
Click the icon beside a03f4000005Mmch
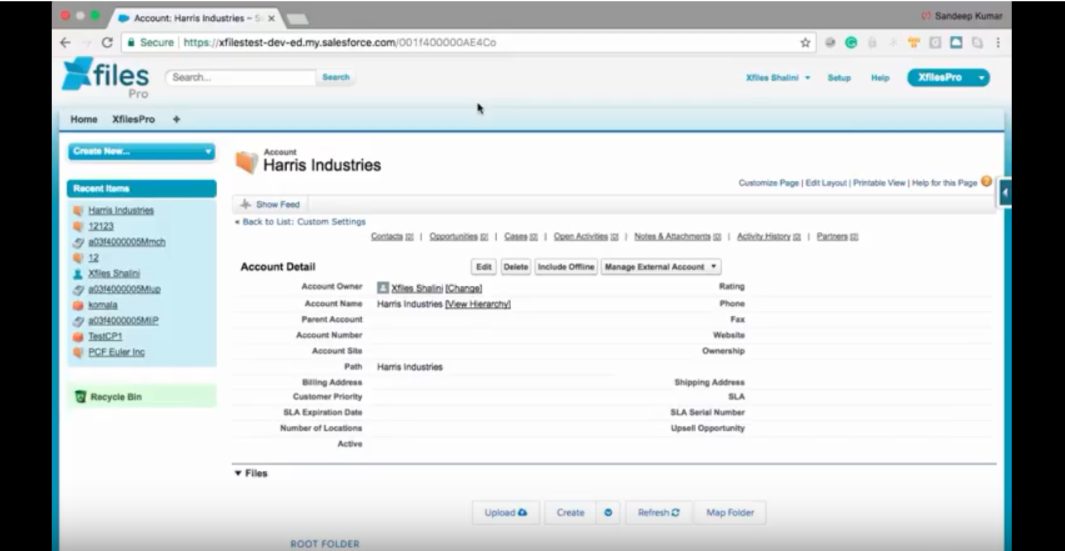click(x=77, y=242)
